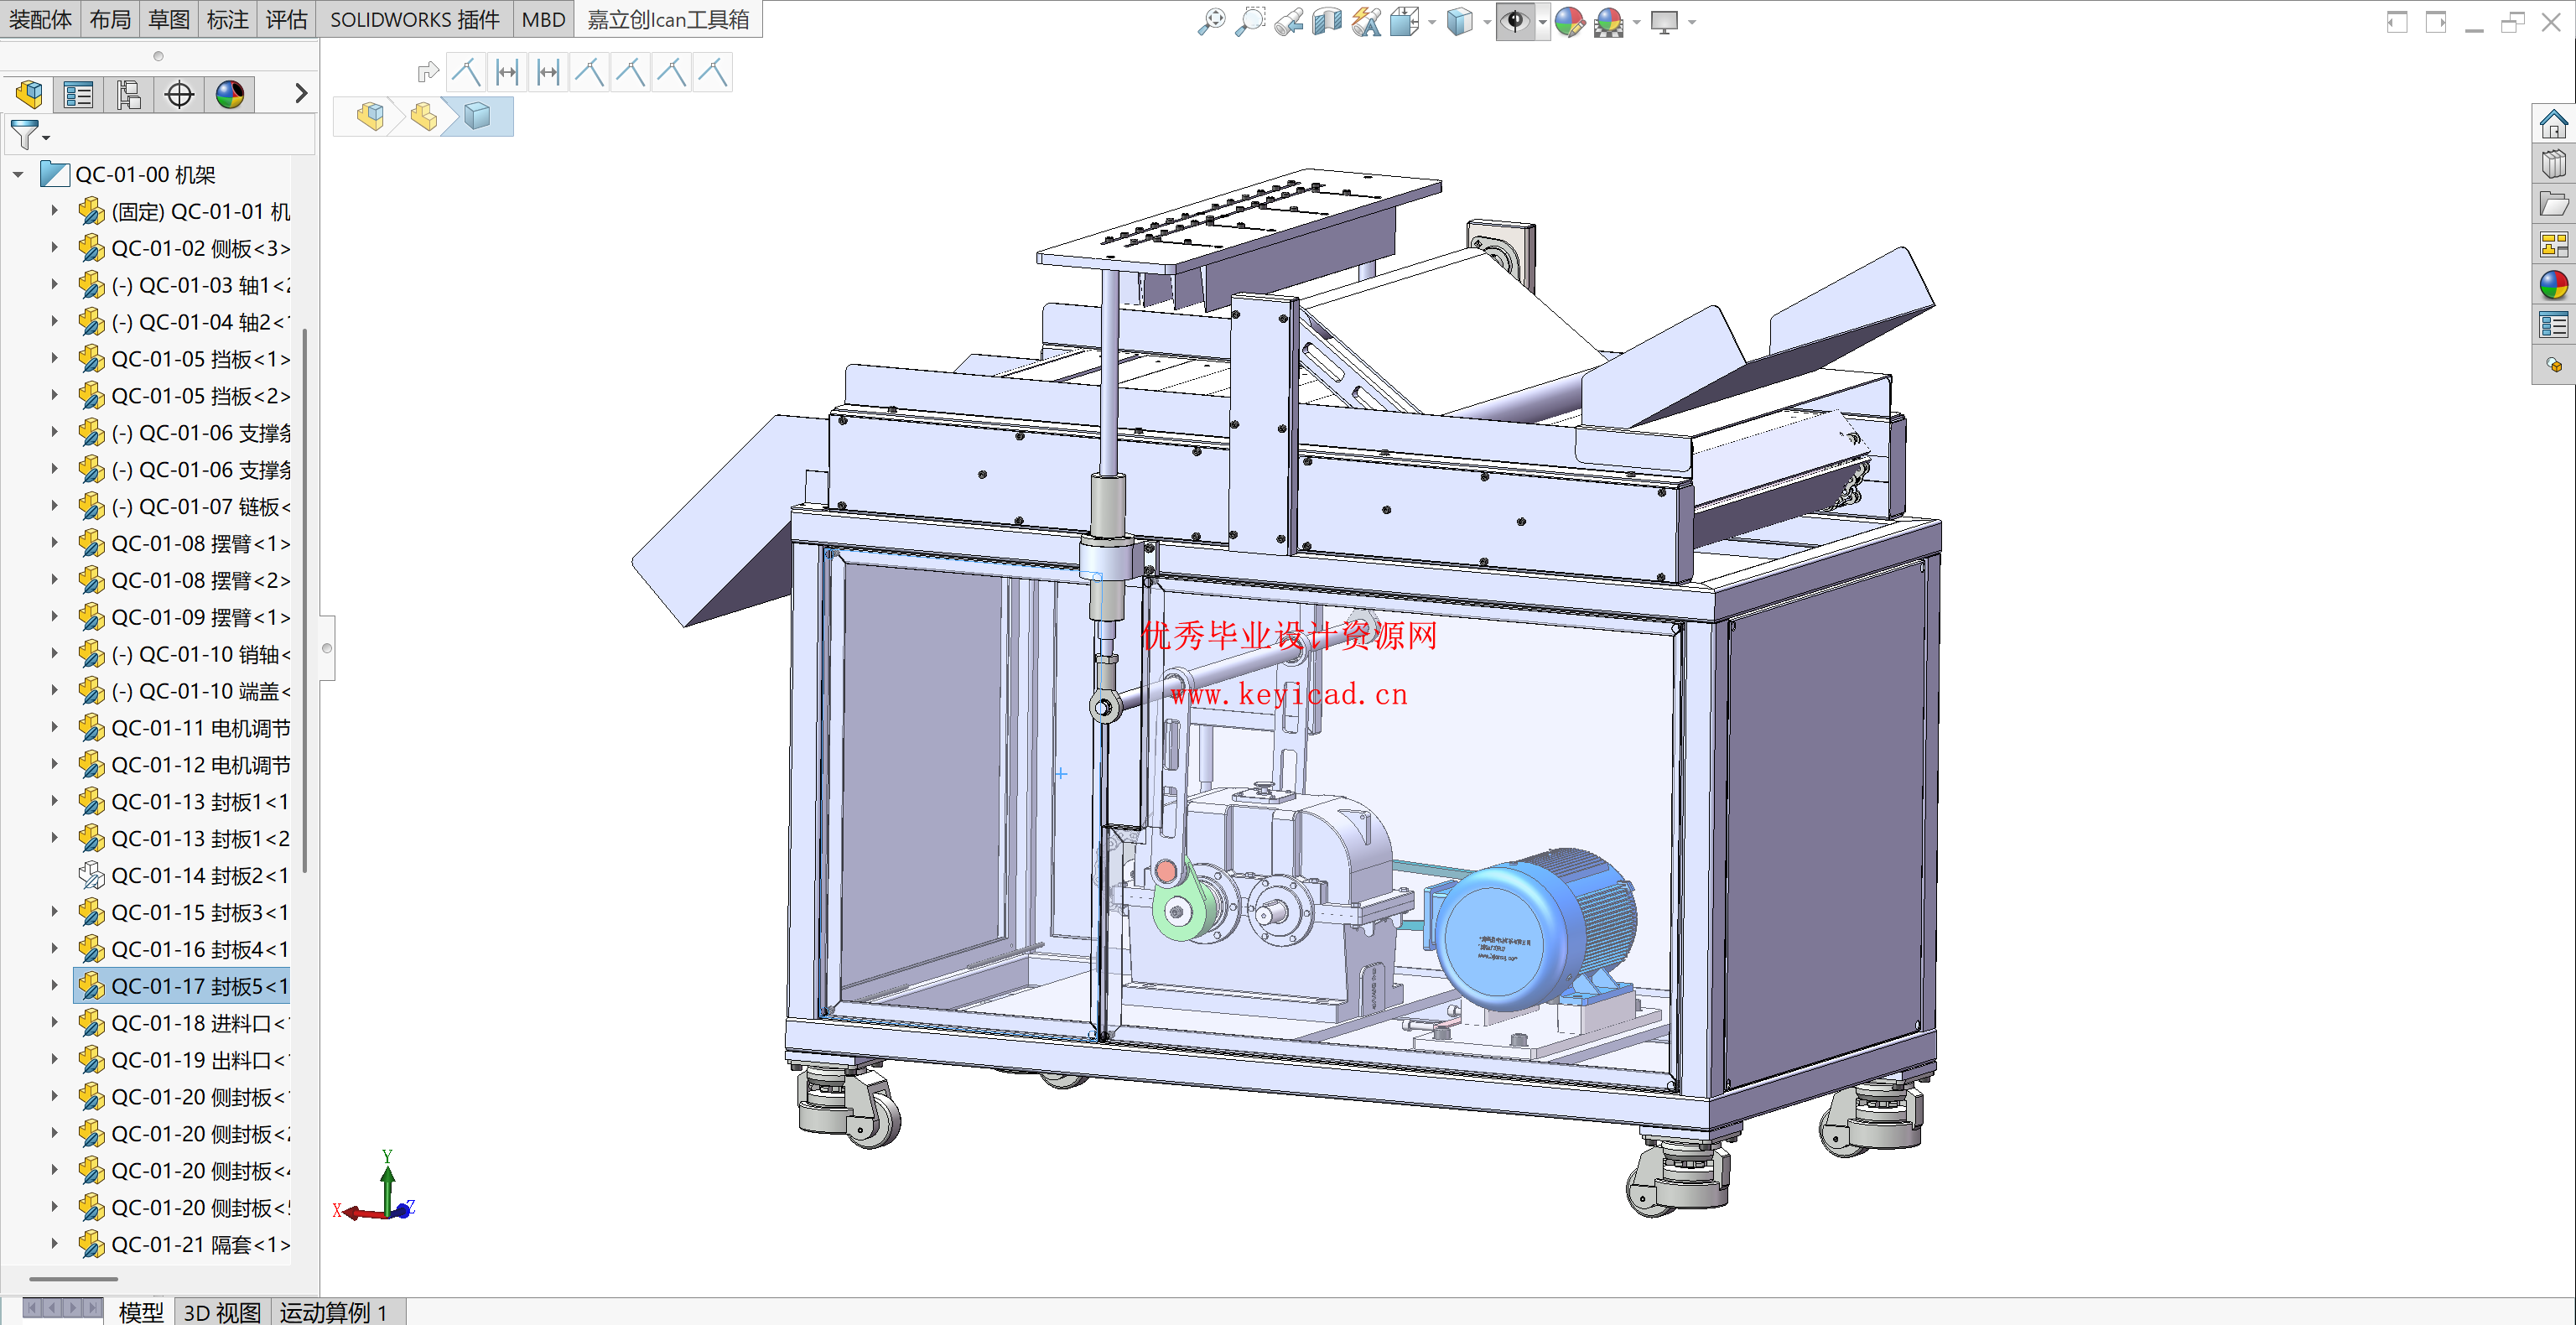
Task: Collapse the QC-01-00 机架 root node
Action: tap(18, 175)
